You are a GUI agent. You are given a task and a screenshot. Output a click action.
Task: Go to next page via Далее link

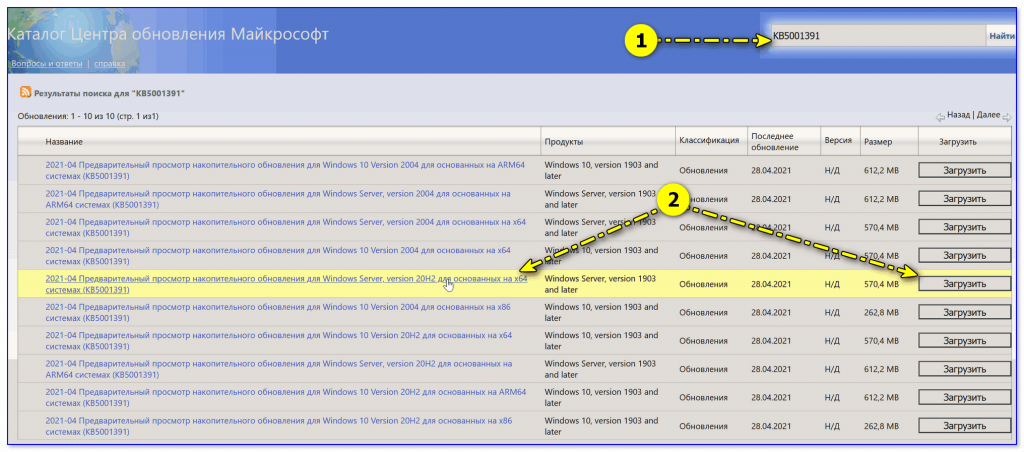coord(987,116)
